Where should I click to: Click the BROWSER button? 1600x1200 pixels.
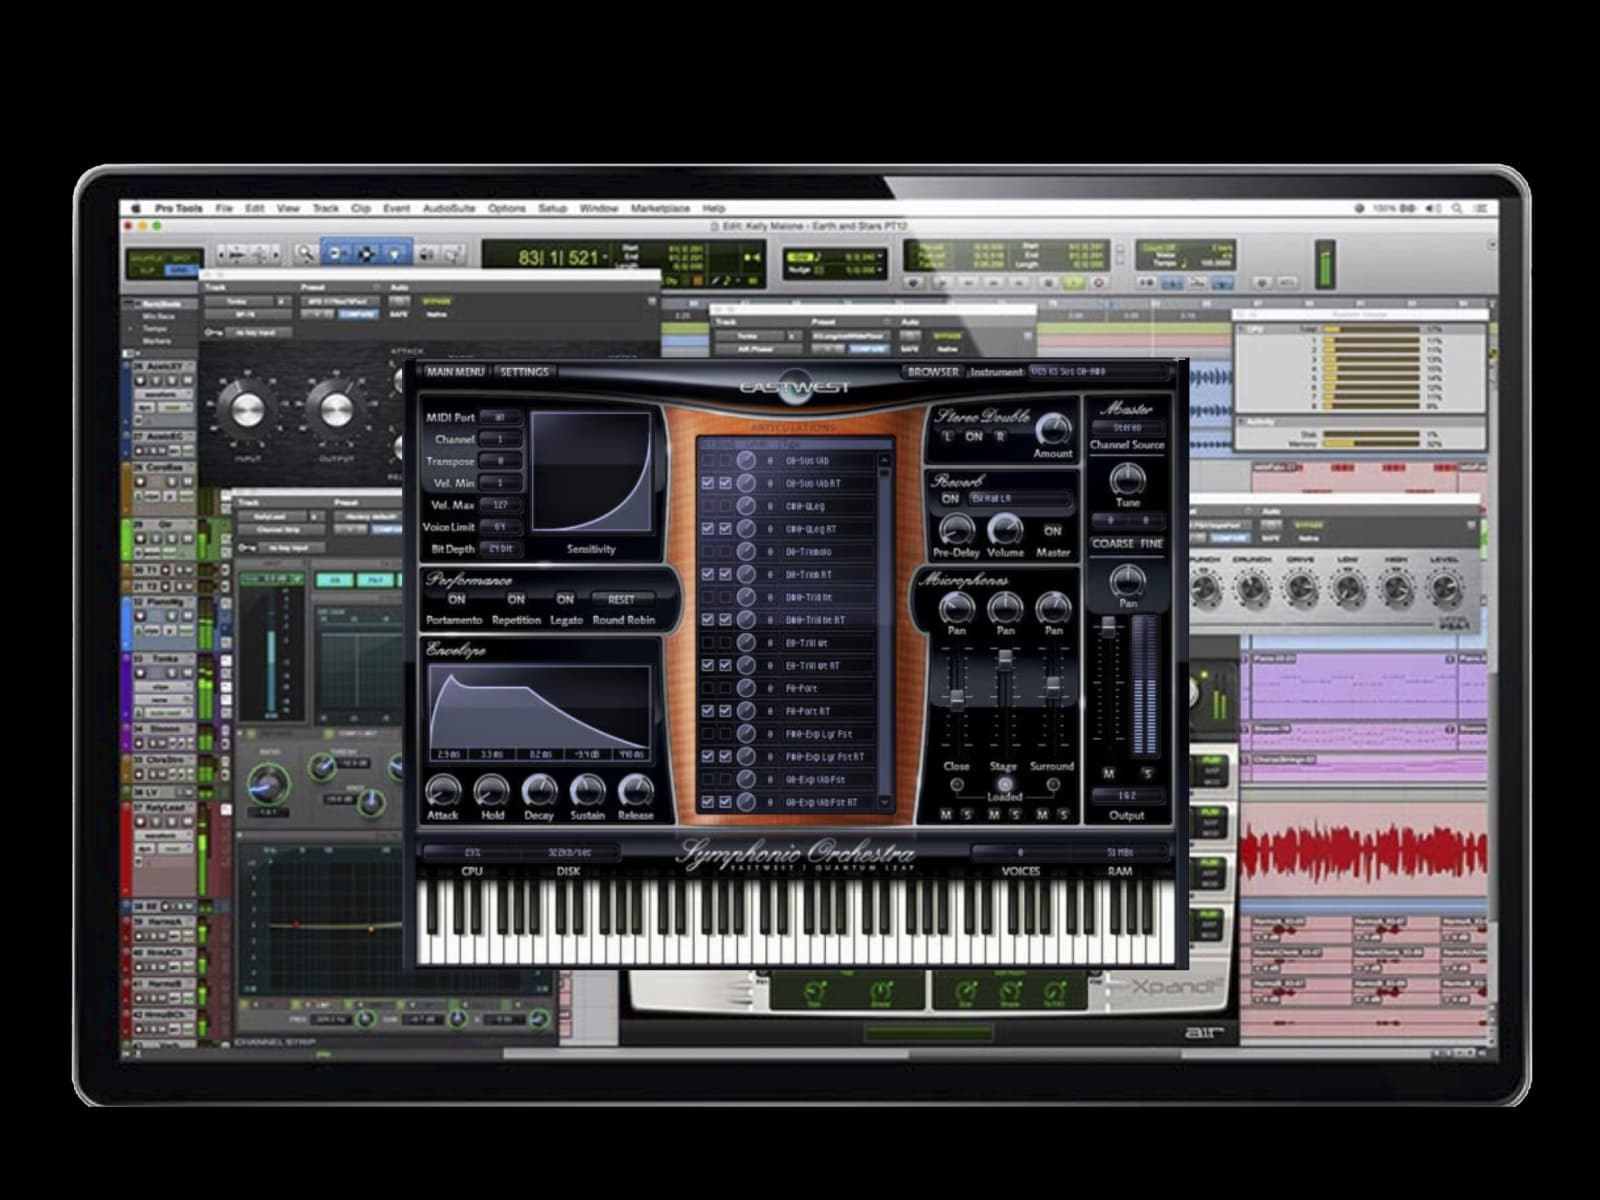click(x=933, y=371)
